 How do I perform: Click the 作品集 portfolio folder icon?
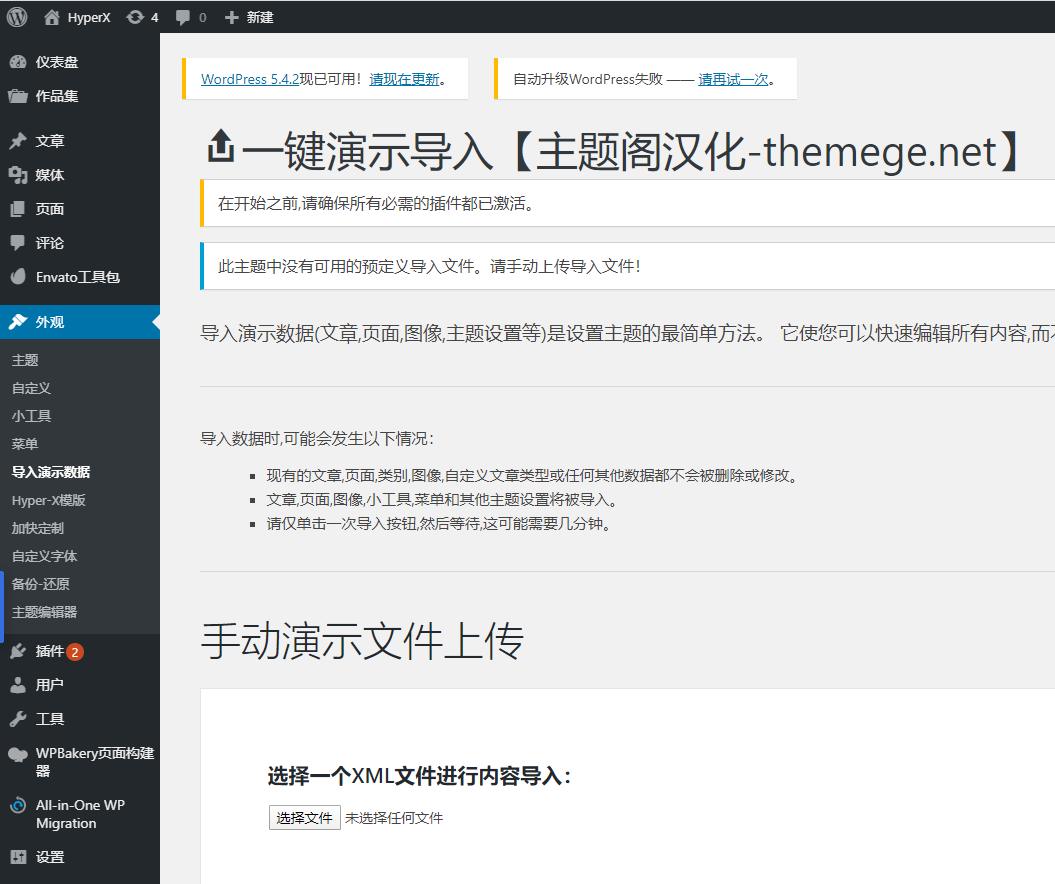click(x=18, y=96)
